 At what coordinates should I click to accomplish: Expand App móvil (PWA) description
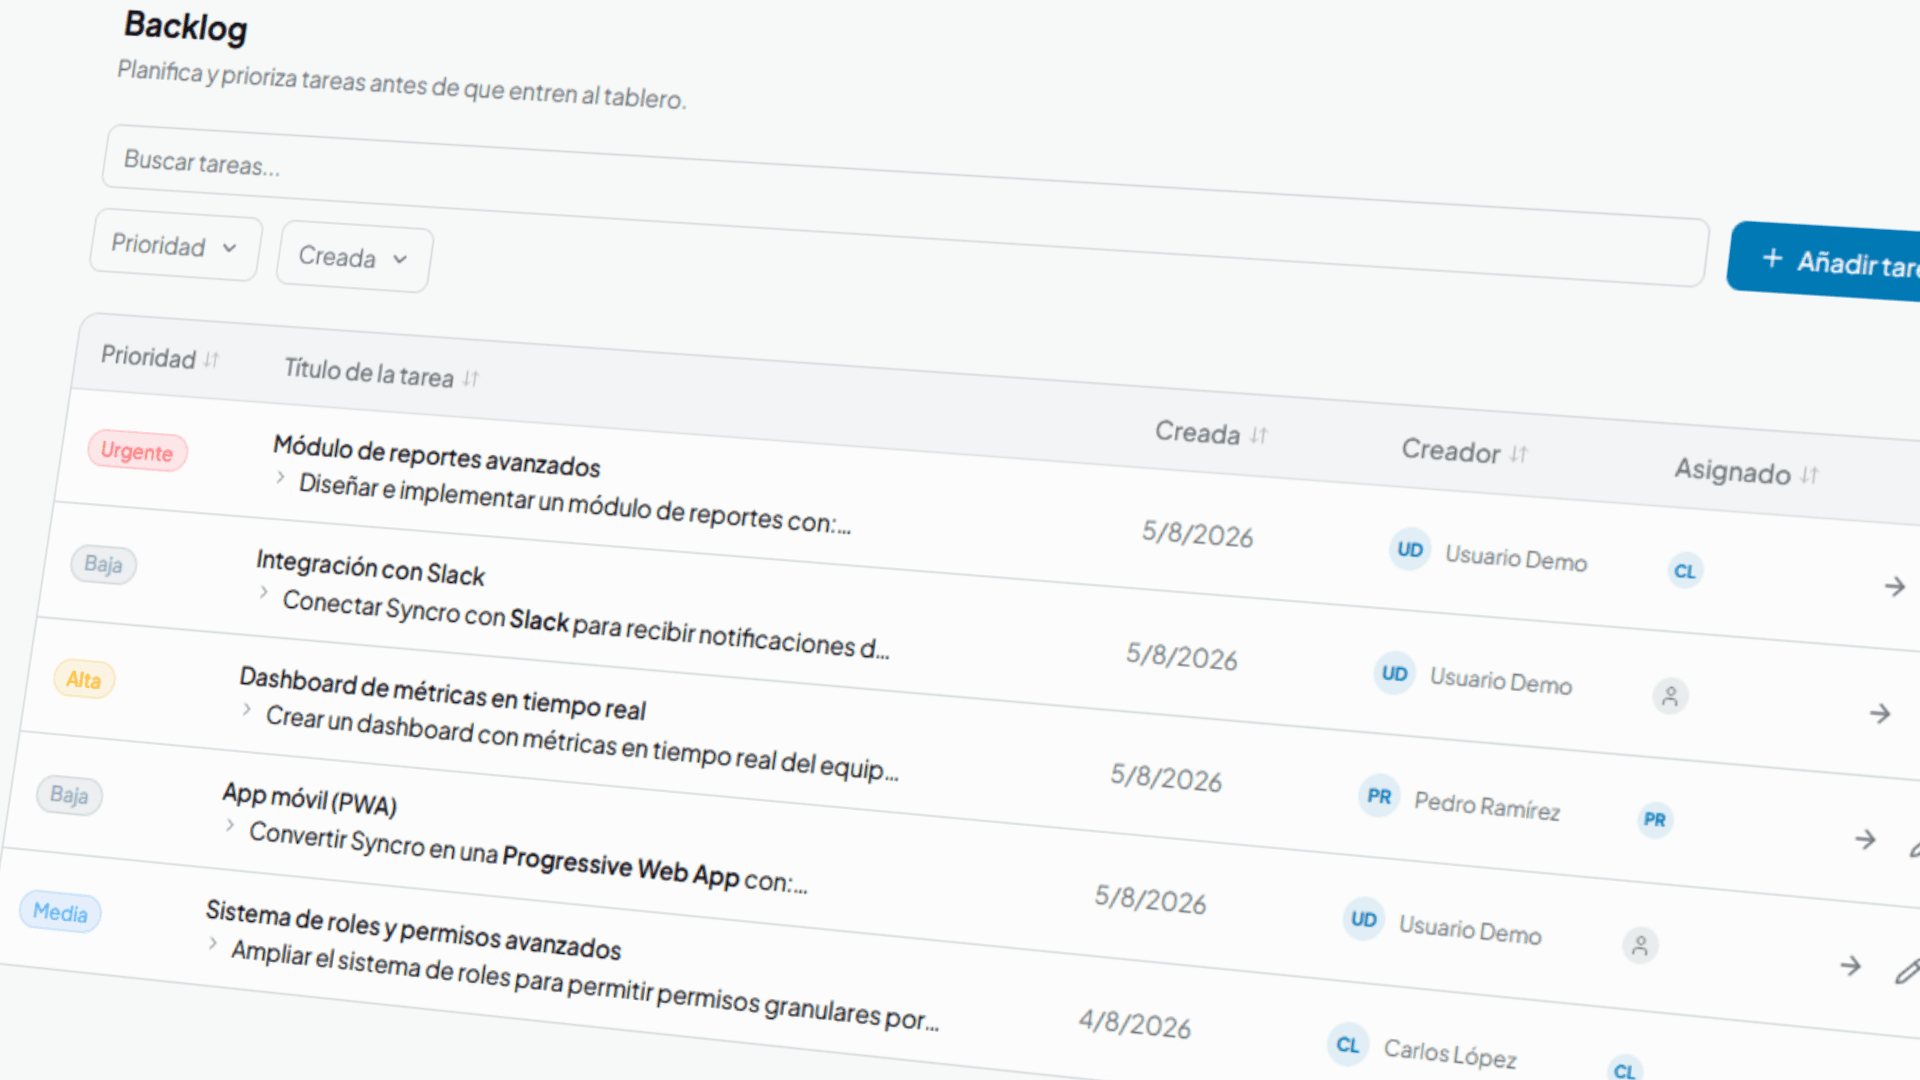click(x=230, y=826)
